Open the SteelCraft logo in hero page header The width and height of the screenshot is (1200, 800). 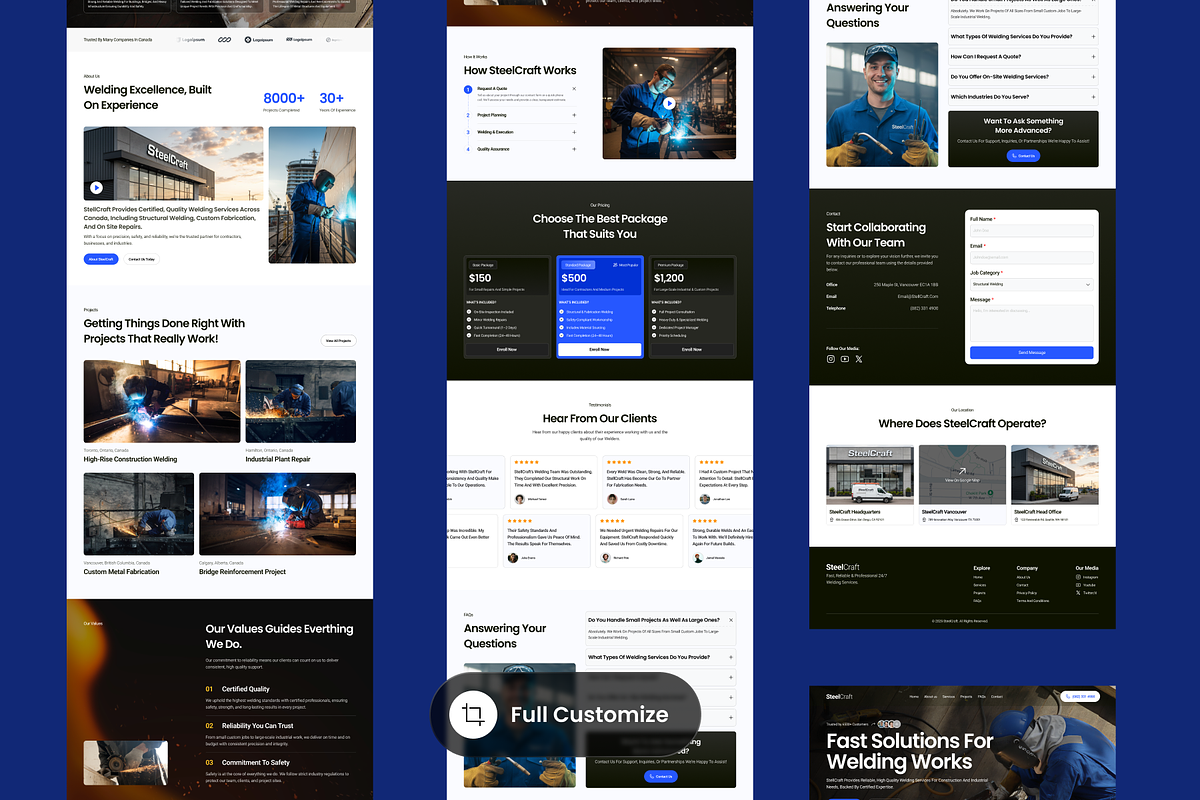839,696
